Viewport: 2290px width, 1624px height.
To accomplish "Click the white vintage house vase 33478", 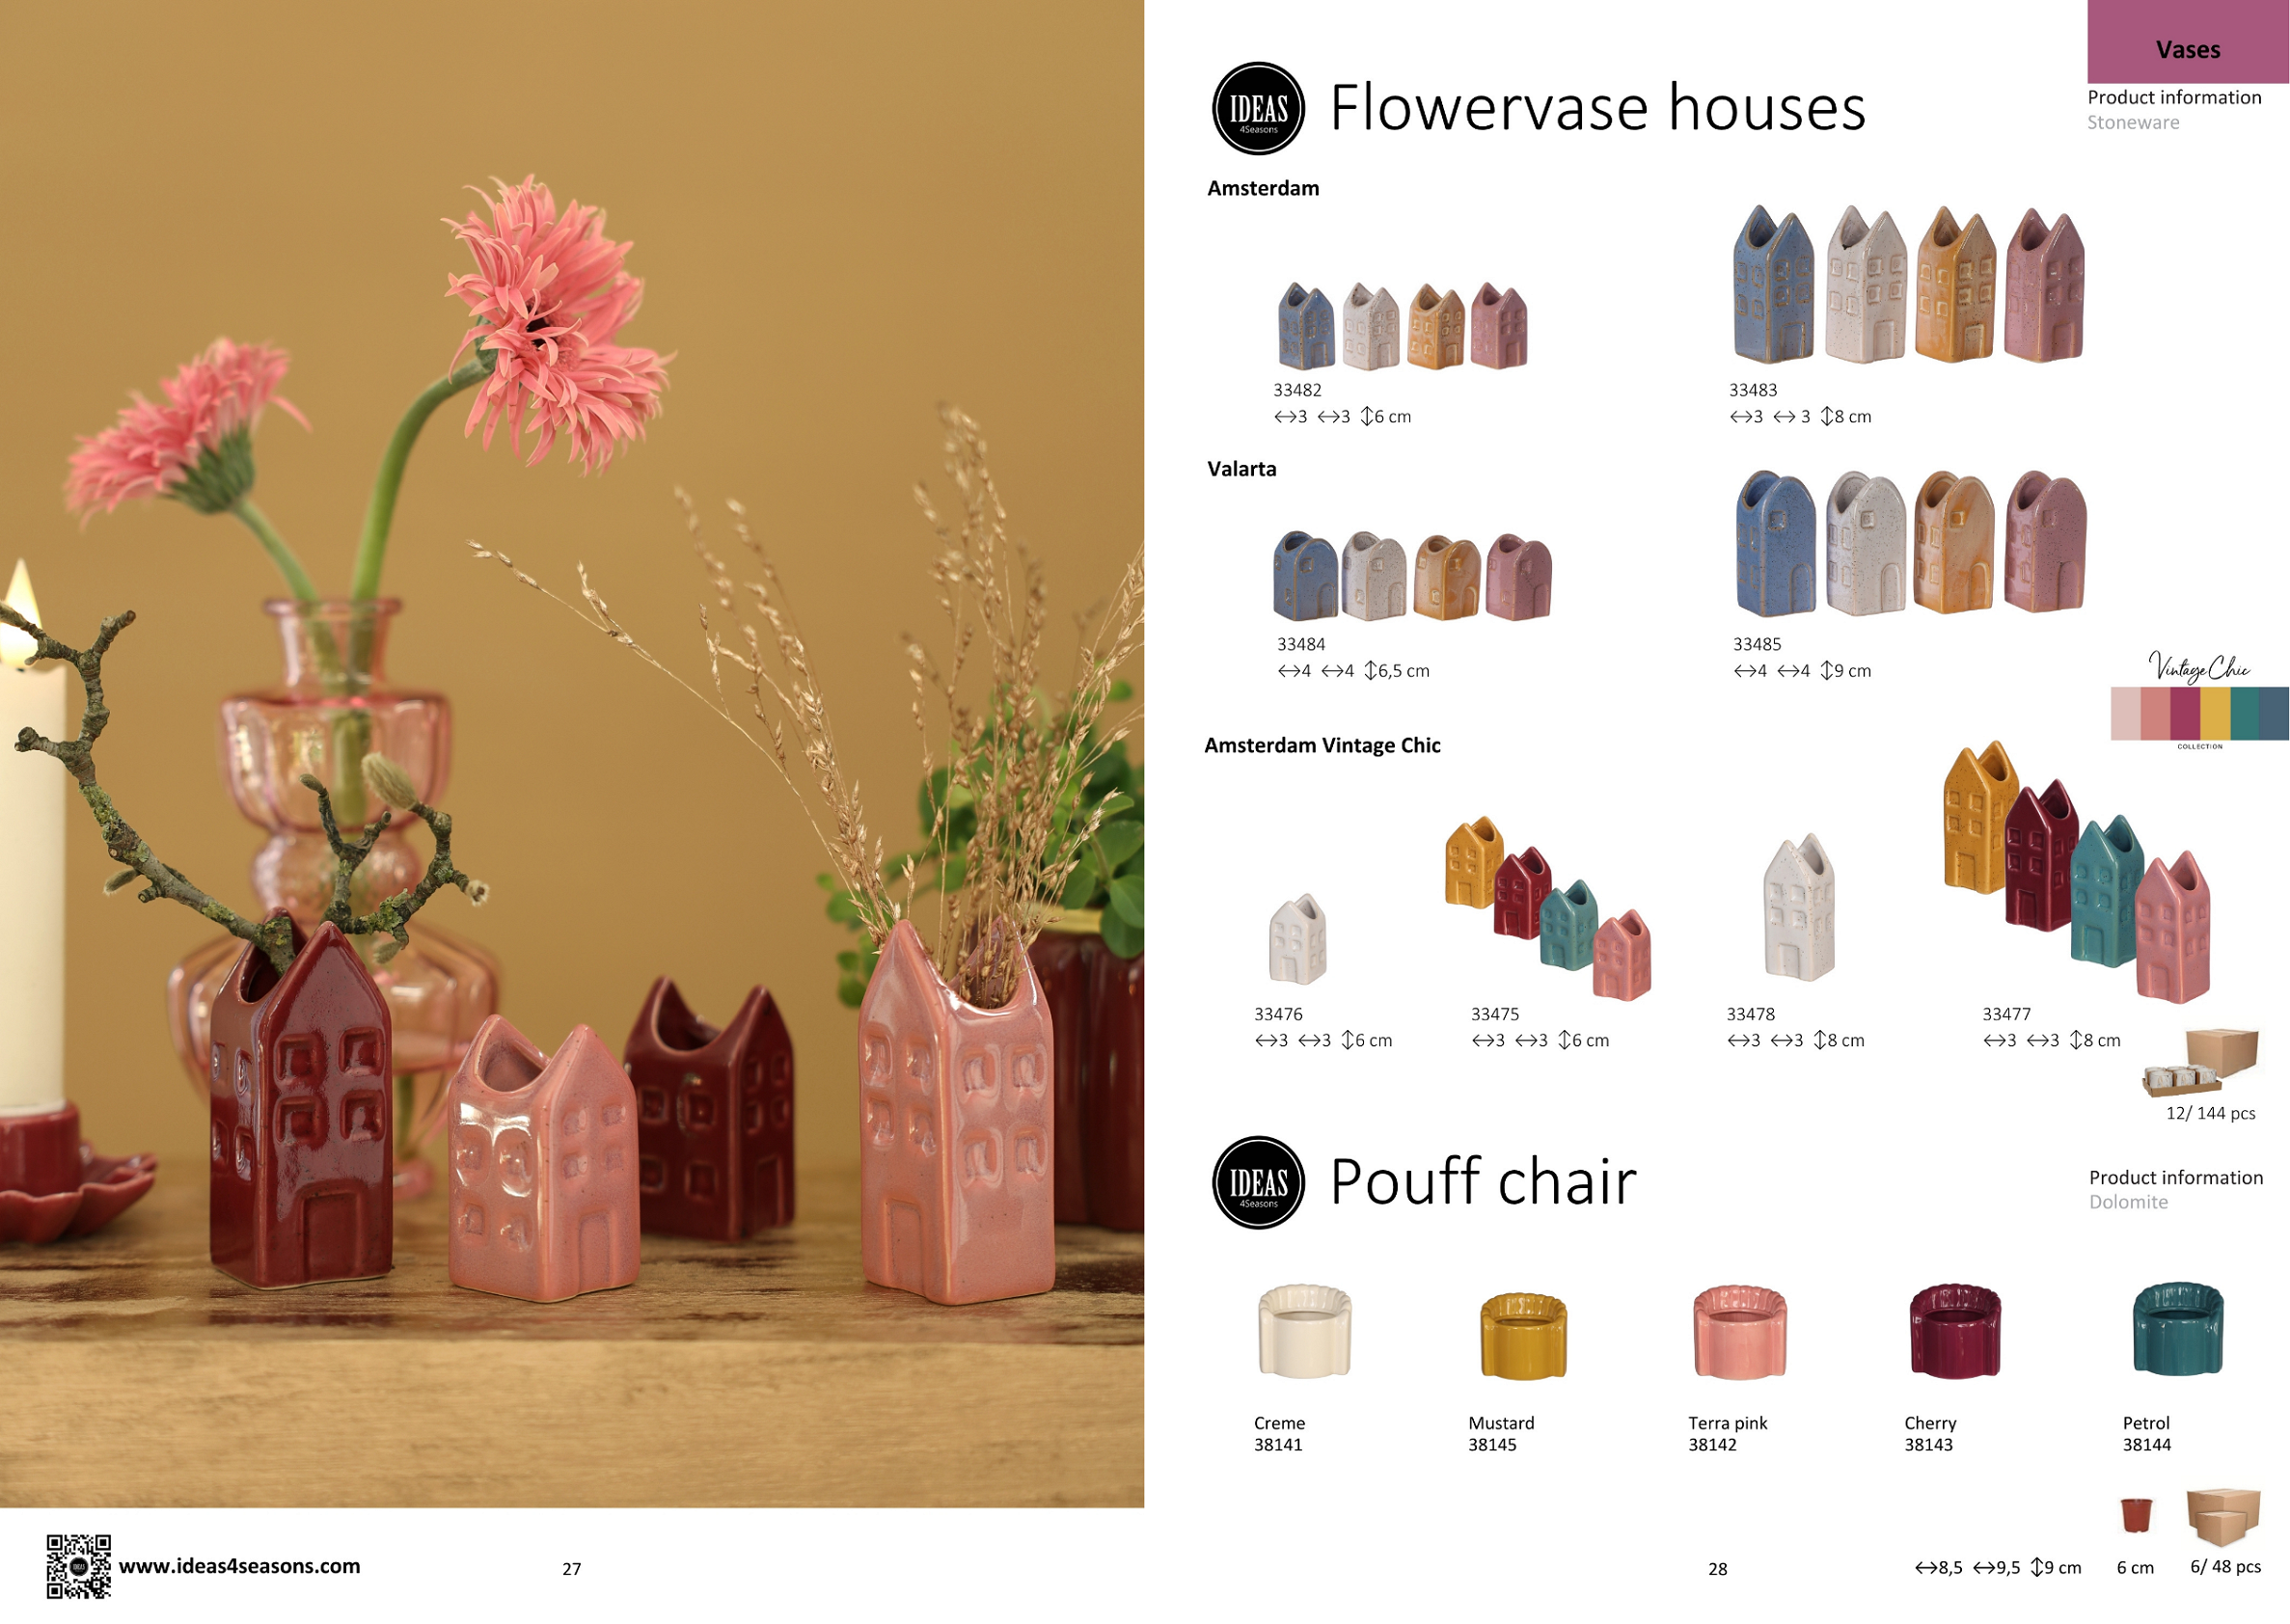I will pos(1799,906).
